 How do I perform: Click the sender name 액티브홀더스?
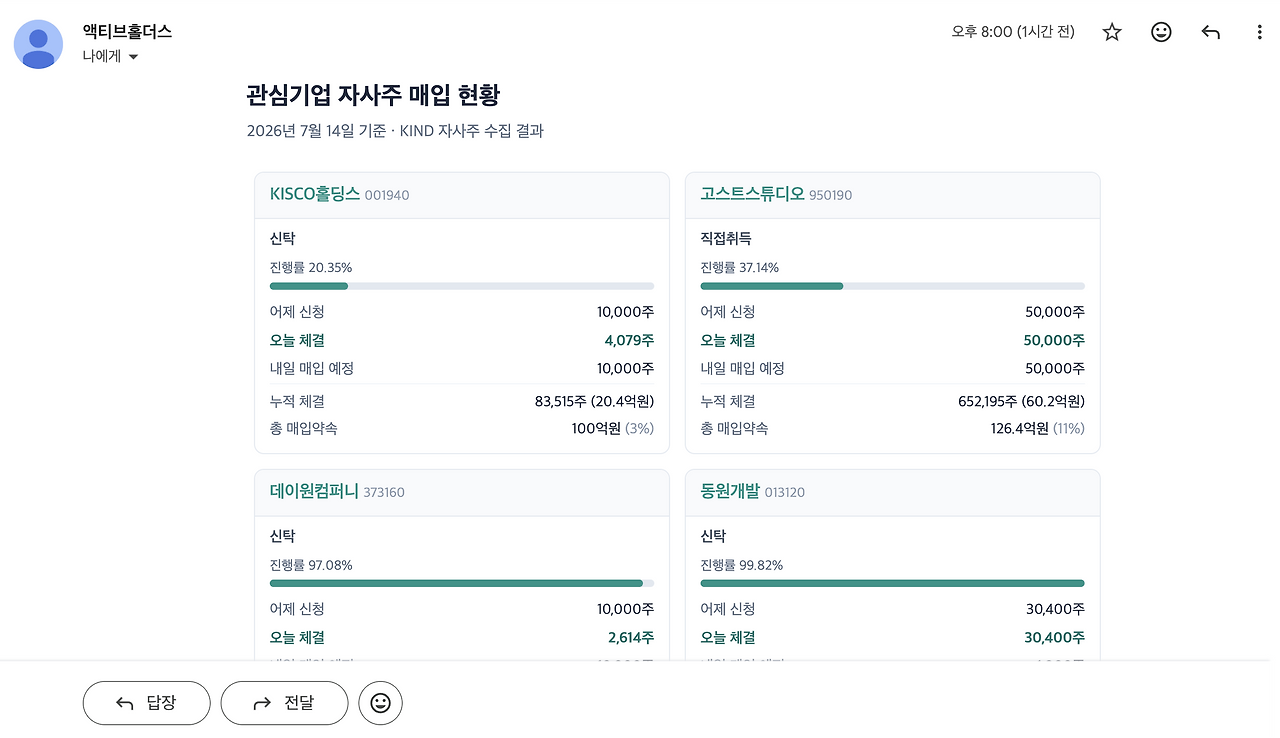coord(127,32)
